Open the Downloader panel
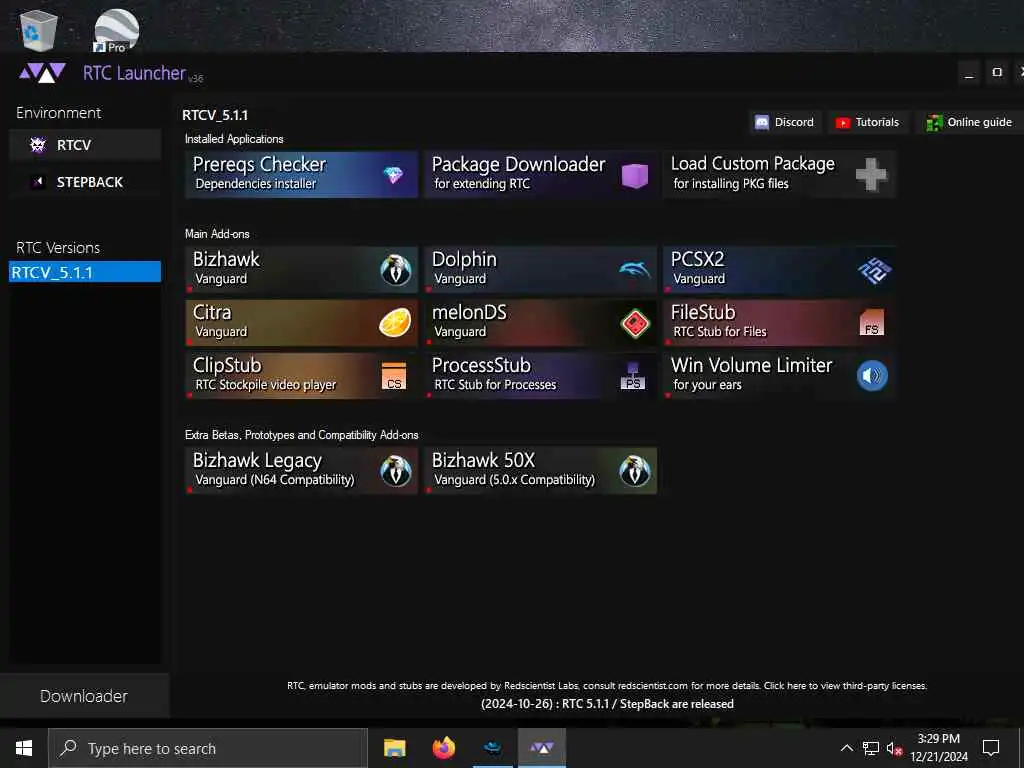This screenshot has height=768, width=1024. [84, 696]
